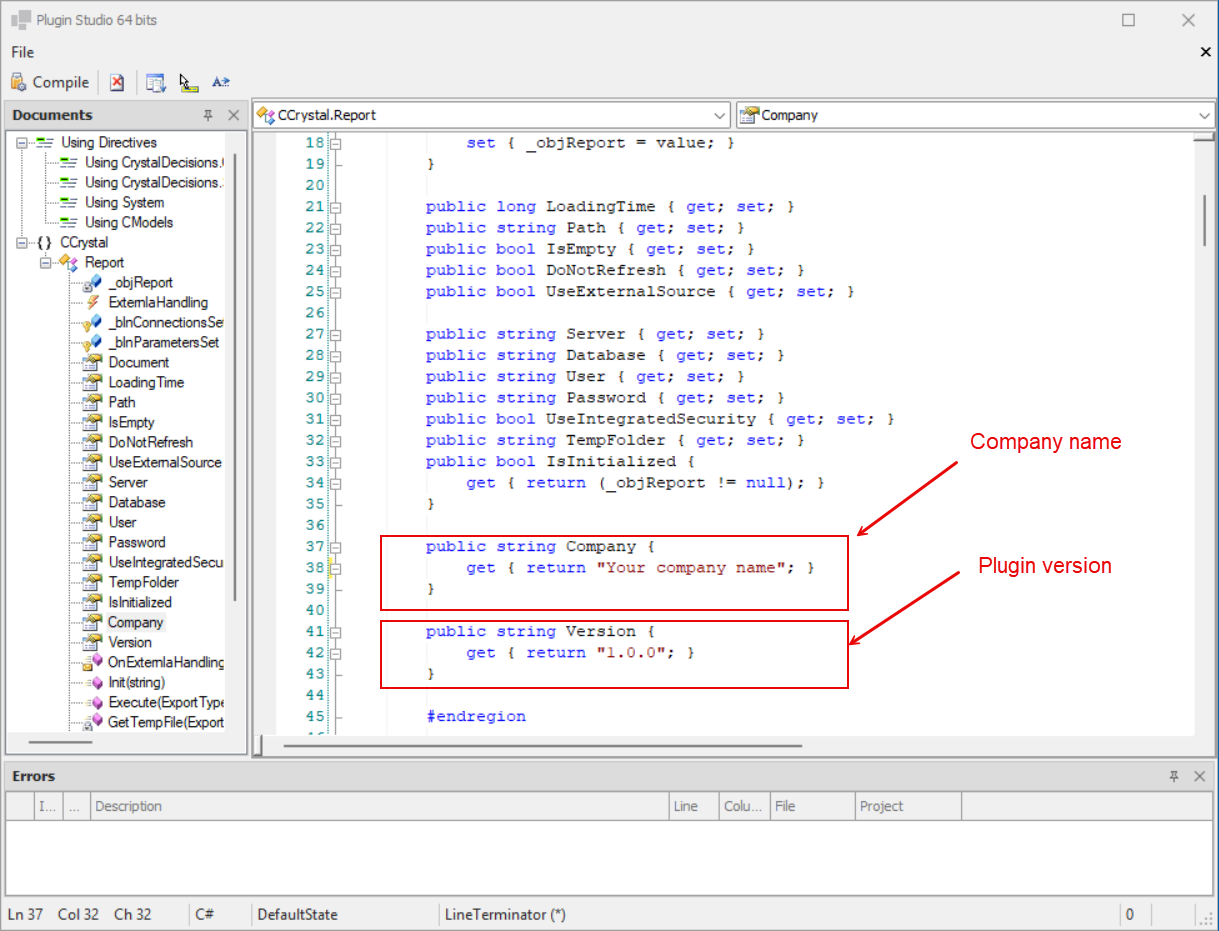Open the Company member dropdown

click(x=1203, y=115)
